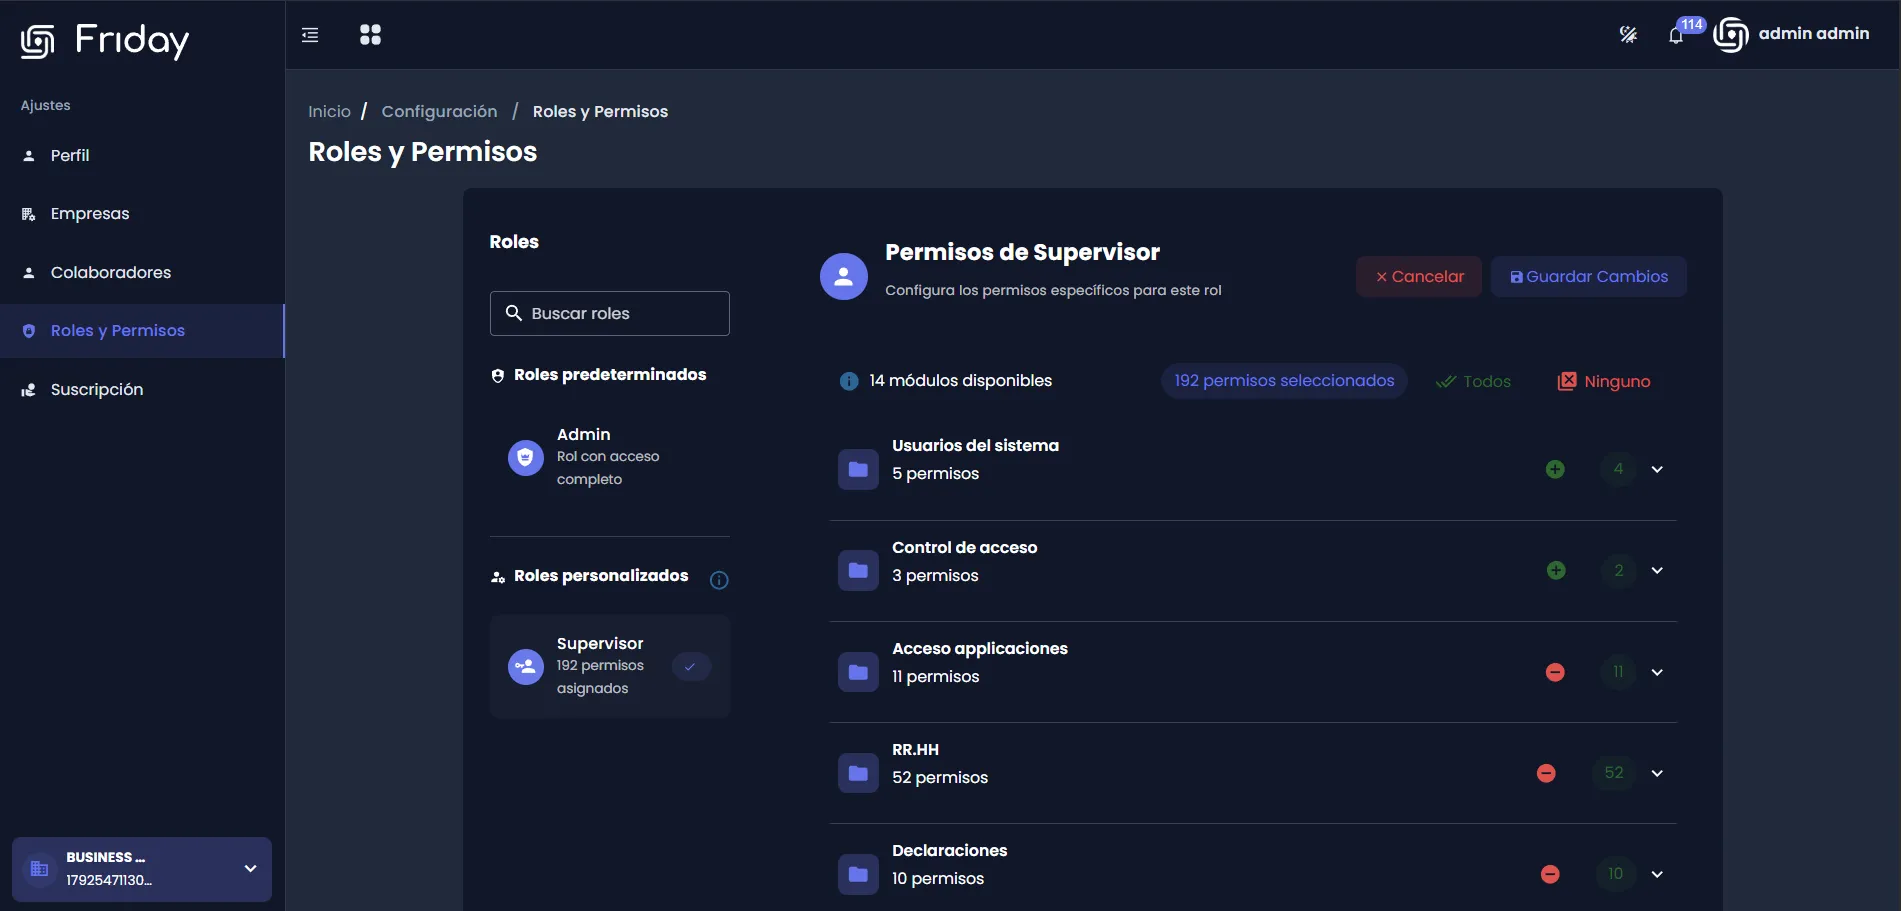Image resolution: width=1901 pixels, height=911 pixels.
Task: Click the Control de acceso title
Action: point(964,548)
